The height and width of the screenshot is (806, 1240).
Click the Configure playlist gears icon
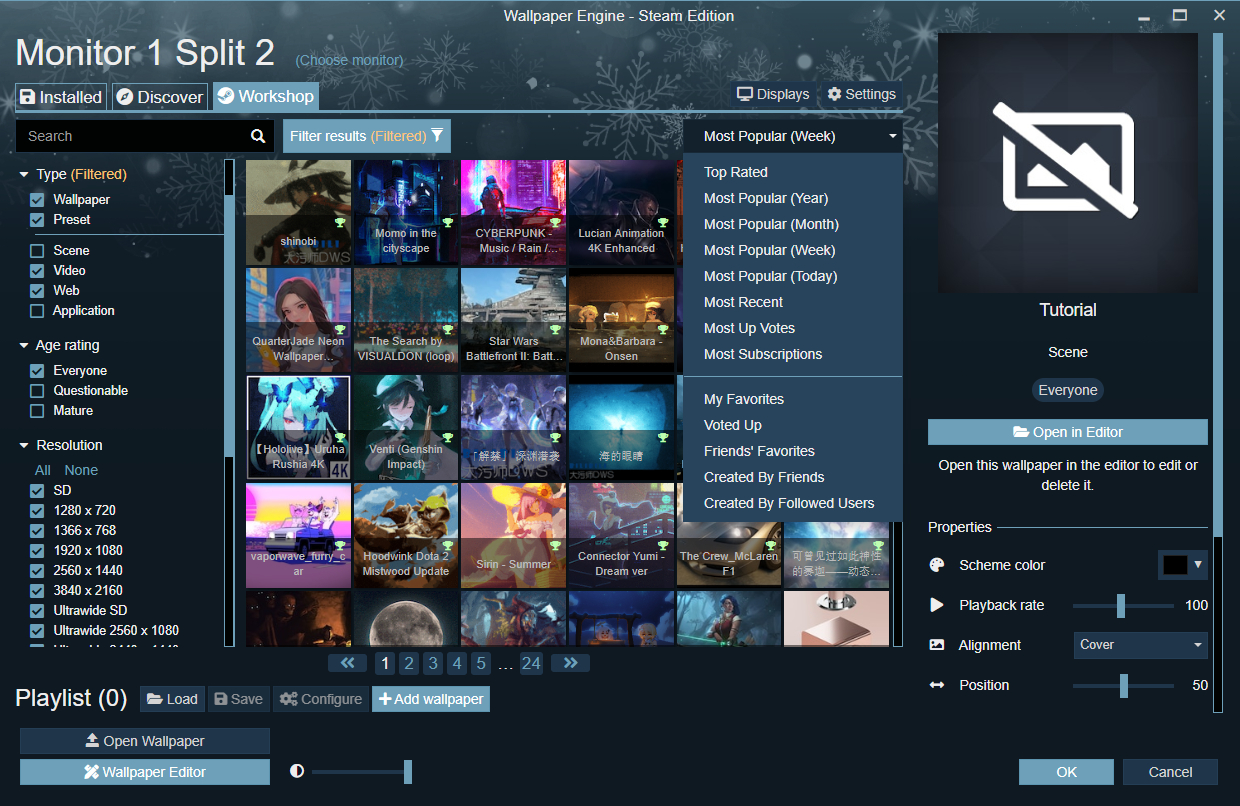(288, 699)
